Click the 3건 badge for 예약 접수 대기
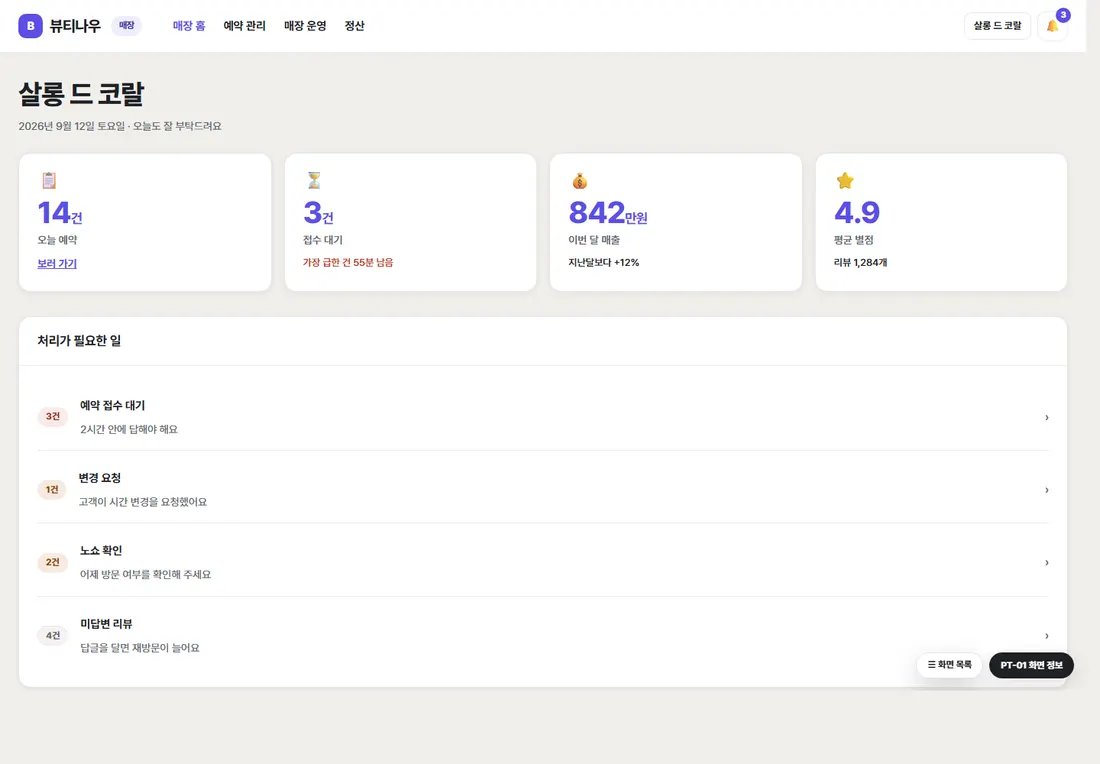 pos(53,417)
